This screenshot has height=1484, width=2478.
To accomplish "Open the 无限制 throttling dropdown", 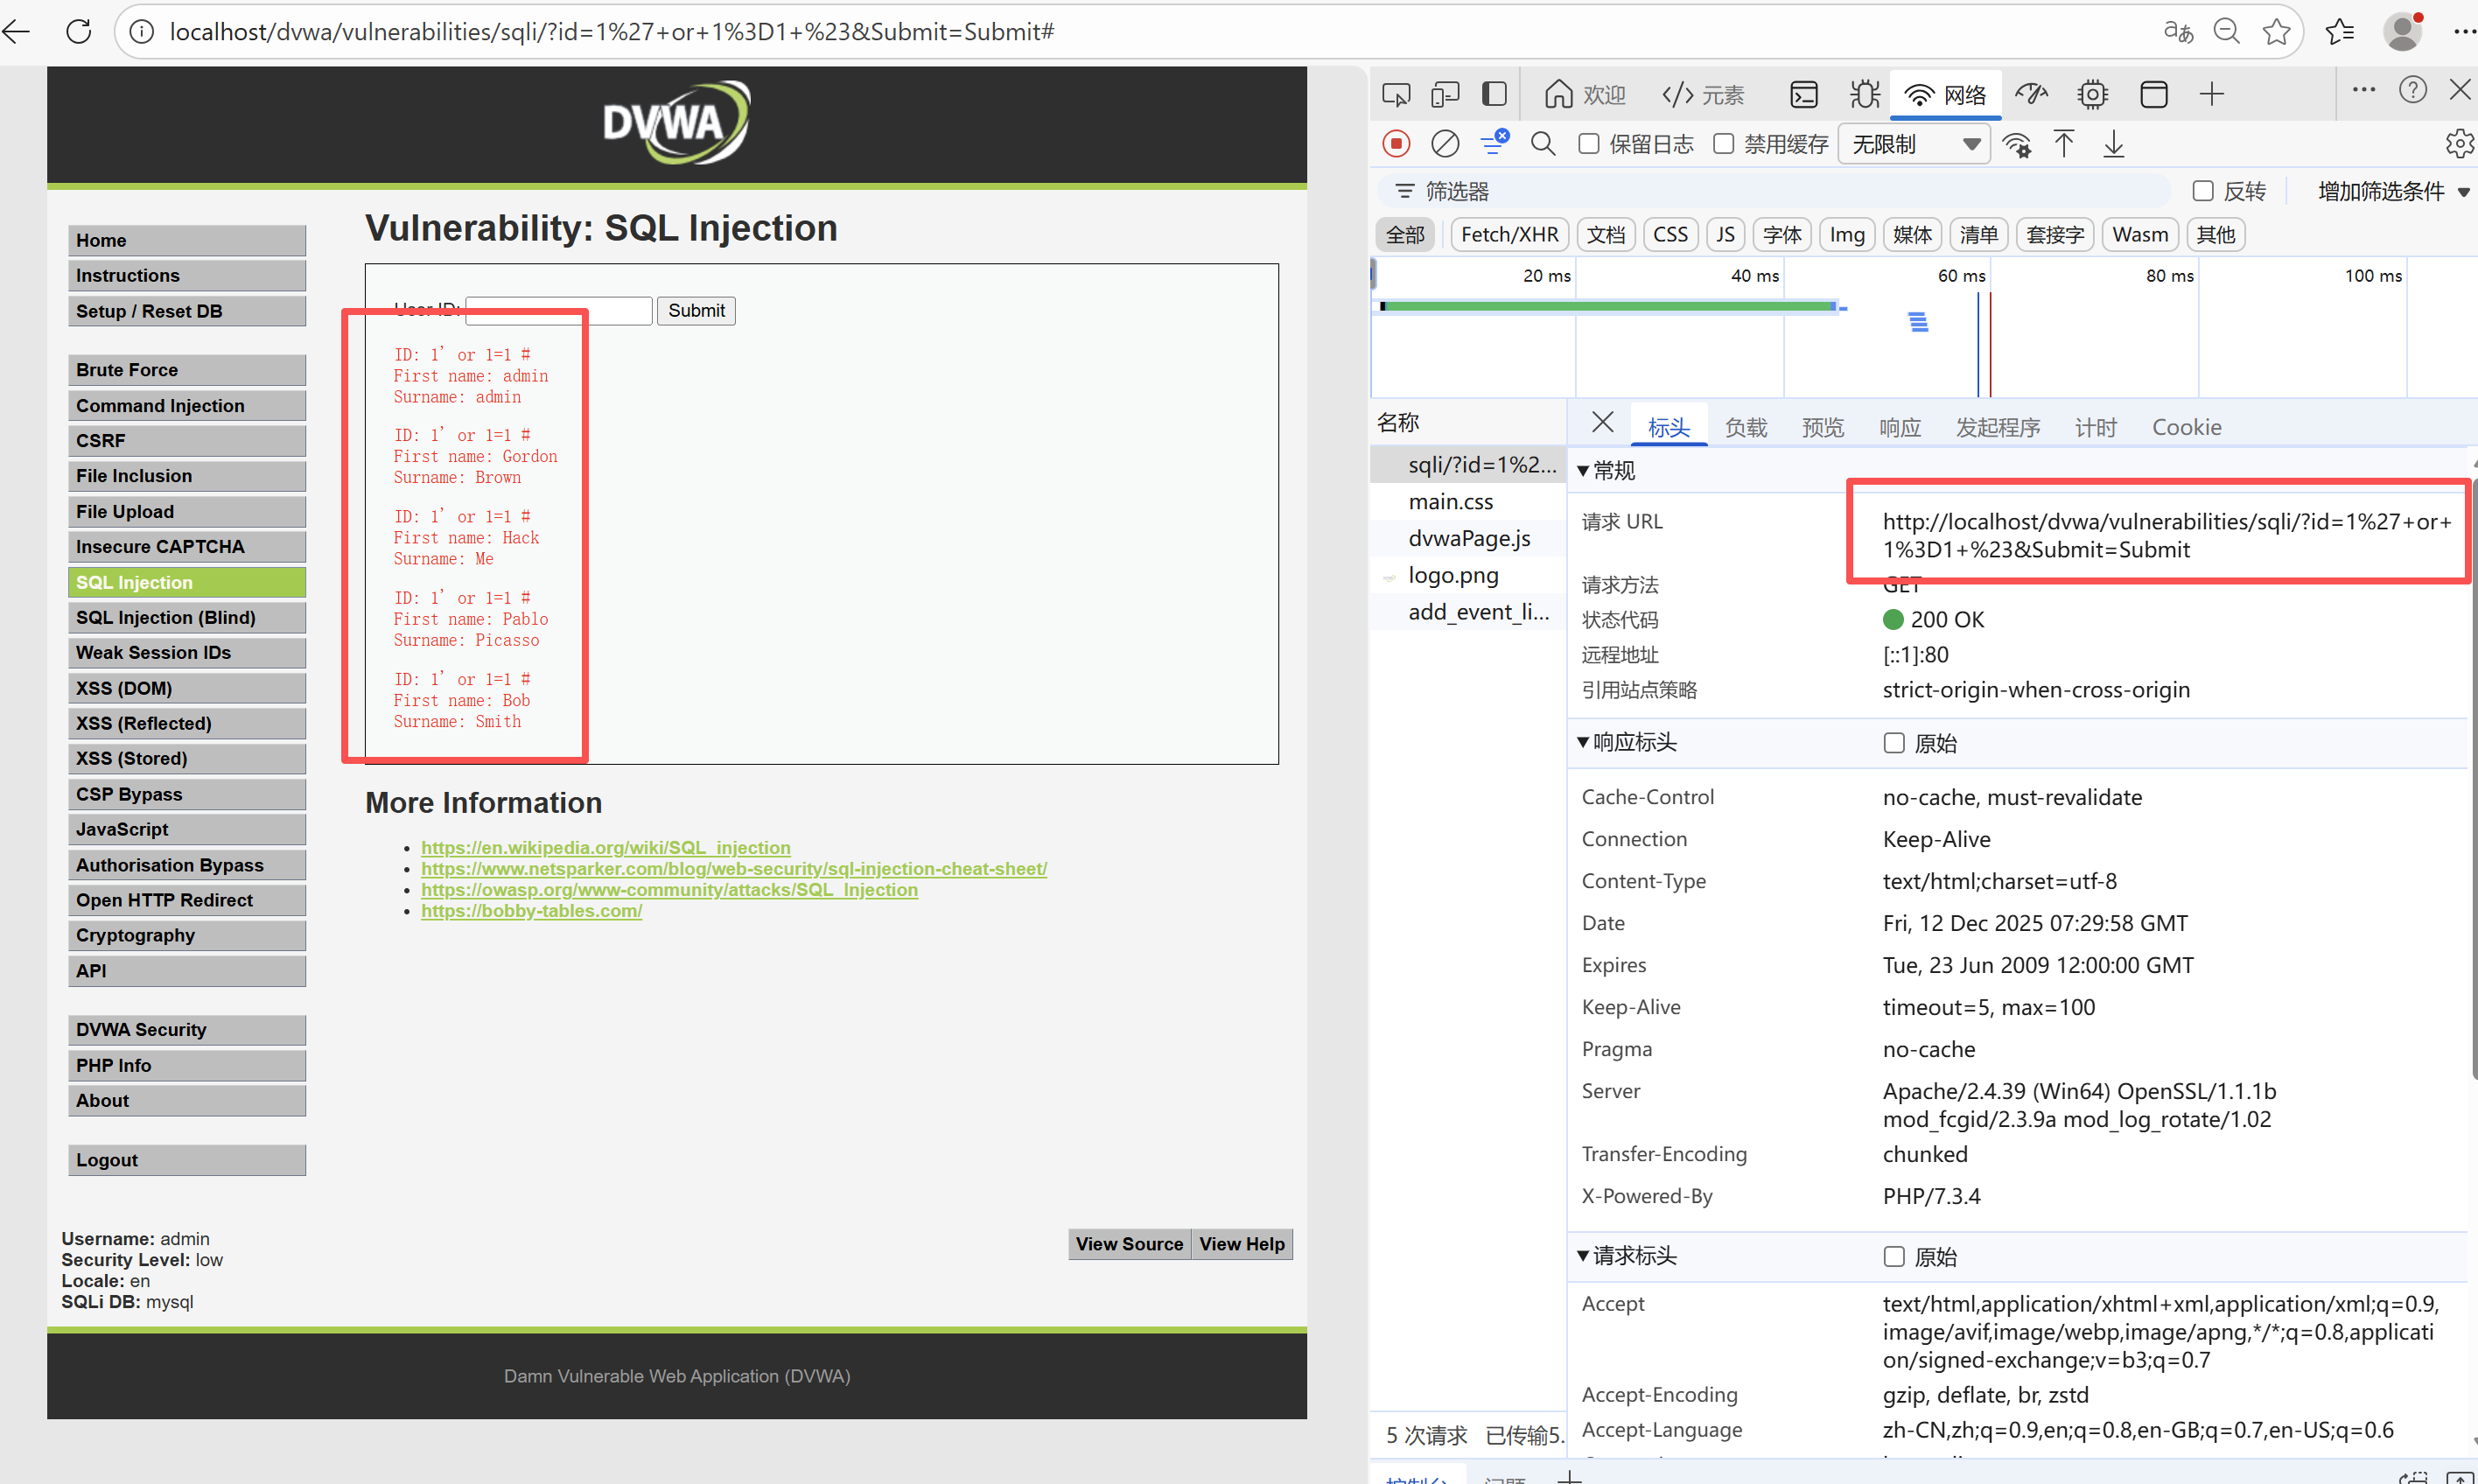I will click(1914, 144).
